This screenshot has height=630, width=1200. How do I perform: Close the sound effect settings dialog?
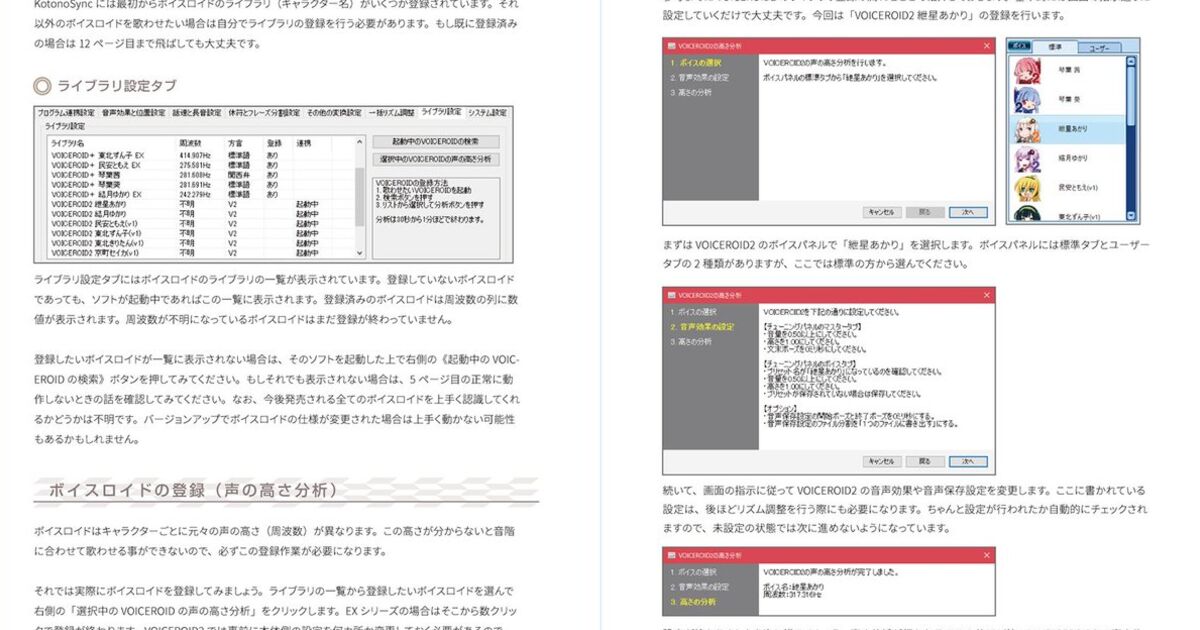coord(986,295)
